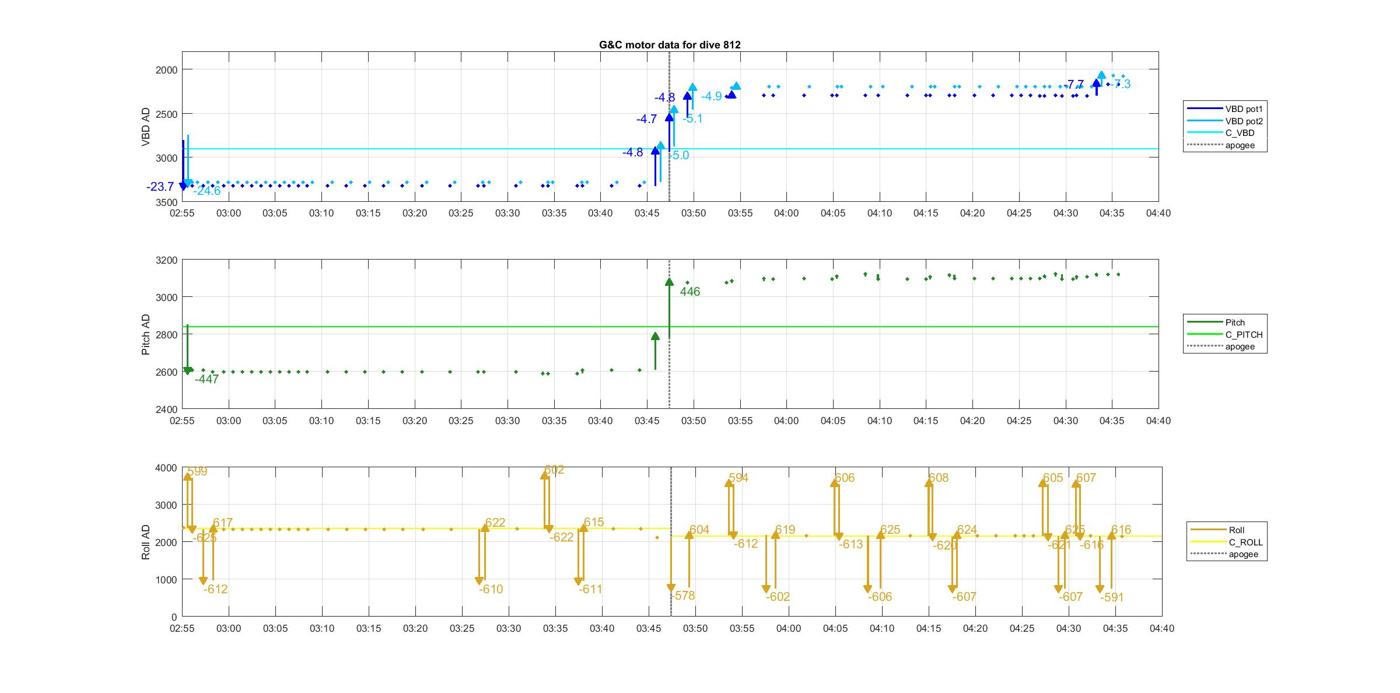Click the "606" roll data label
Viewport: 1400px width, 693px height.
[845, 479]
